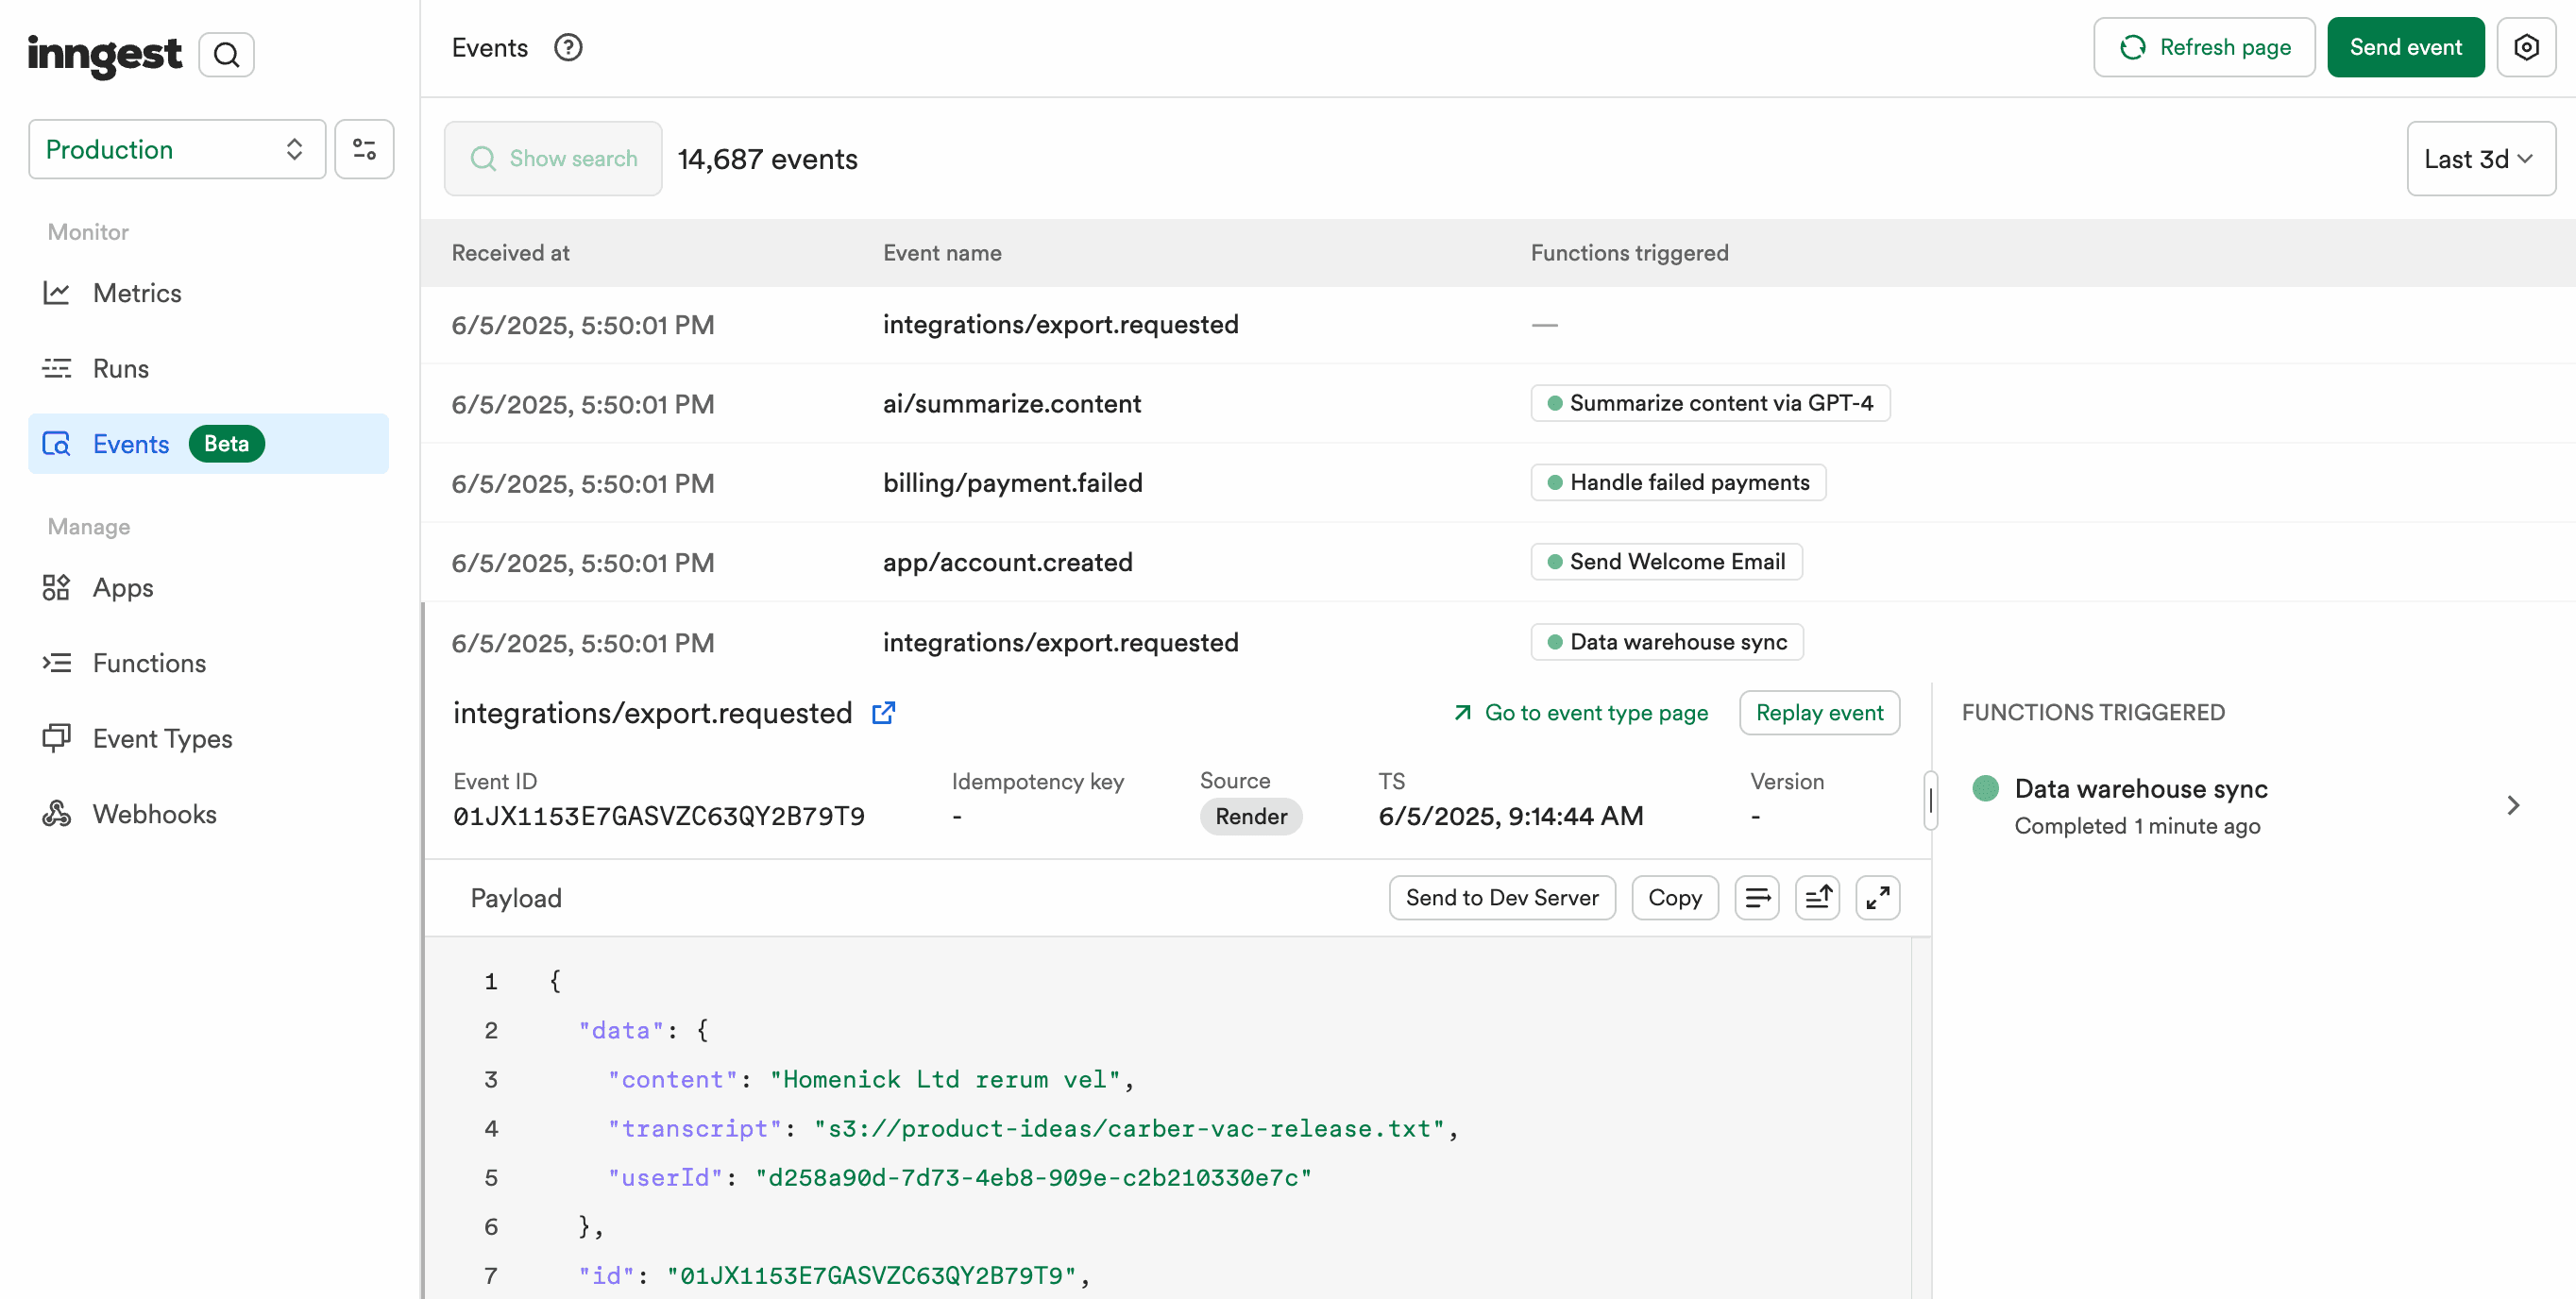Open event in new tab icon

pyautogui.click(x=883, y=713)
